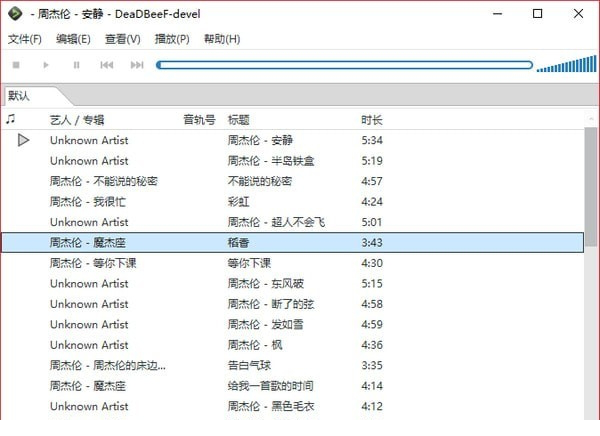The height and width of the screenshot is (436, 600).
Task: Click the playlist vertical scrollbar thumb
Action: tap(591, 186)
